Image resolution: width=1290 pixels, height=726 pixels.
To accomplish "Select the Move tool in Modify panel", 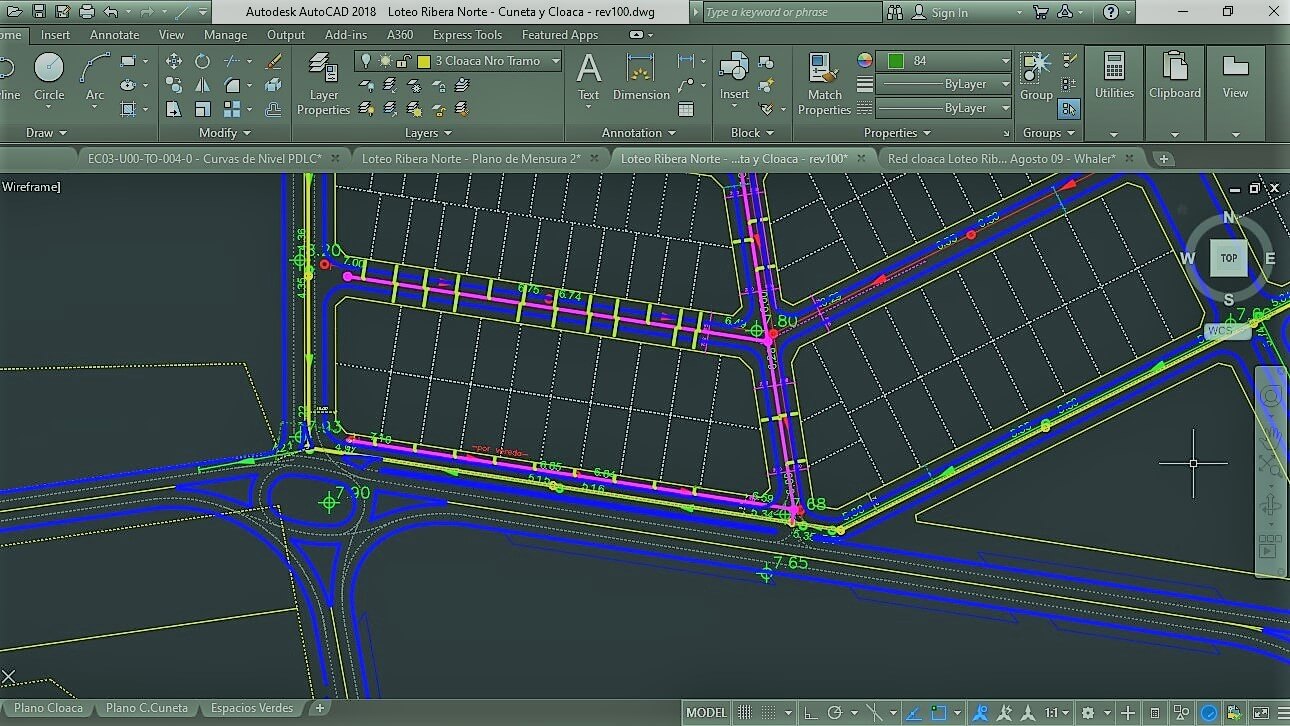I will coord(174,61).
